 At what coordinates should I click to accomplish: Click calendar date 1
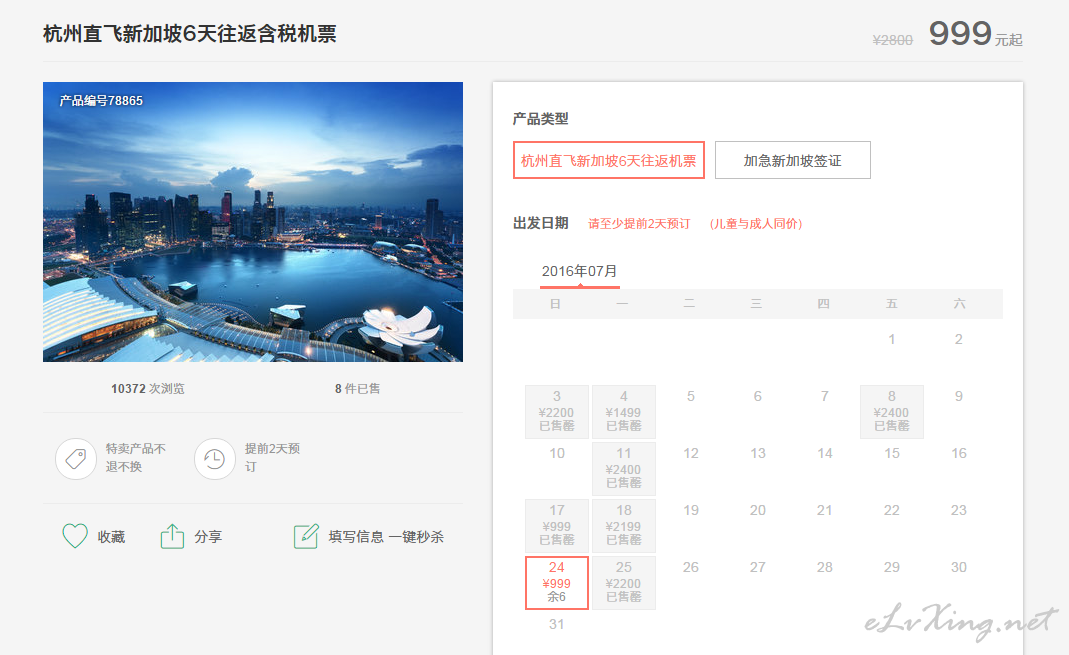(x=892, y=339)
